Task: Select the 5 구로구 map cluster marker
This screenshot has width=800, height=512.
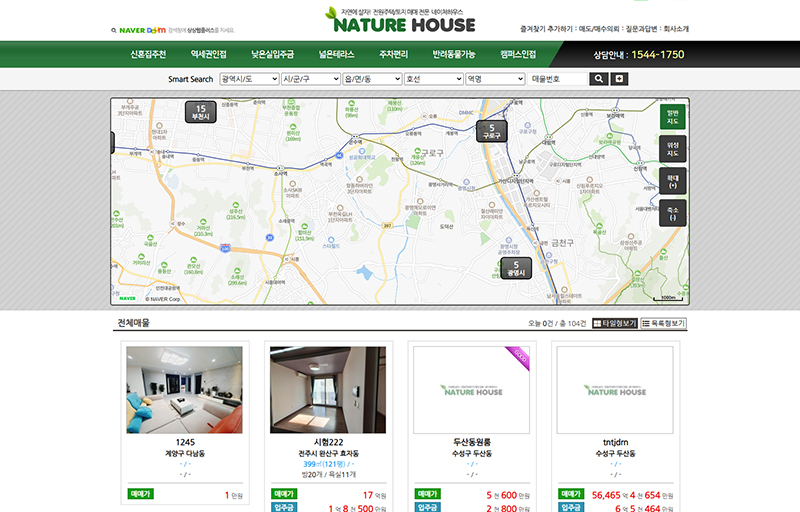Action: [492, 132]
